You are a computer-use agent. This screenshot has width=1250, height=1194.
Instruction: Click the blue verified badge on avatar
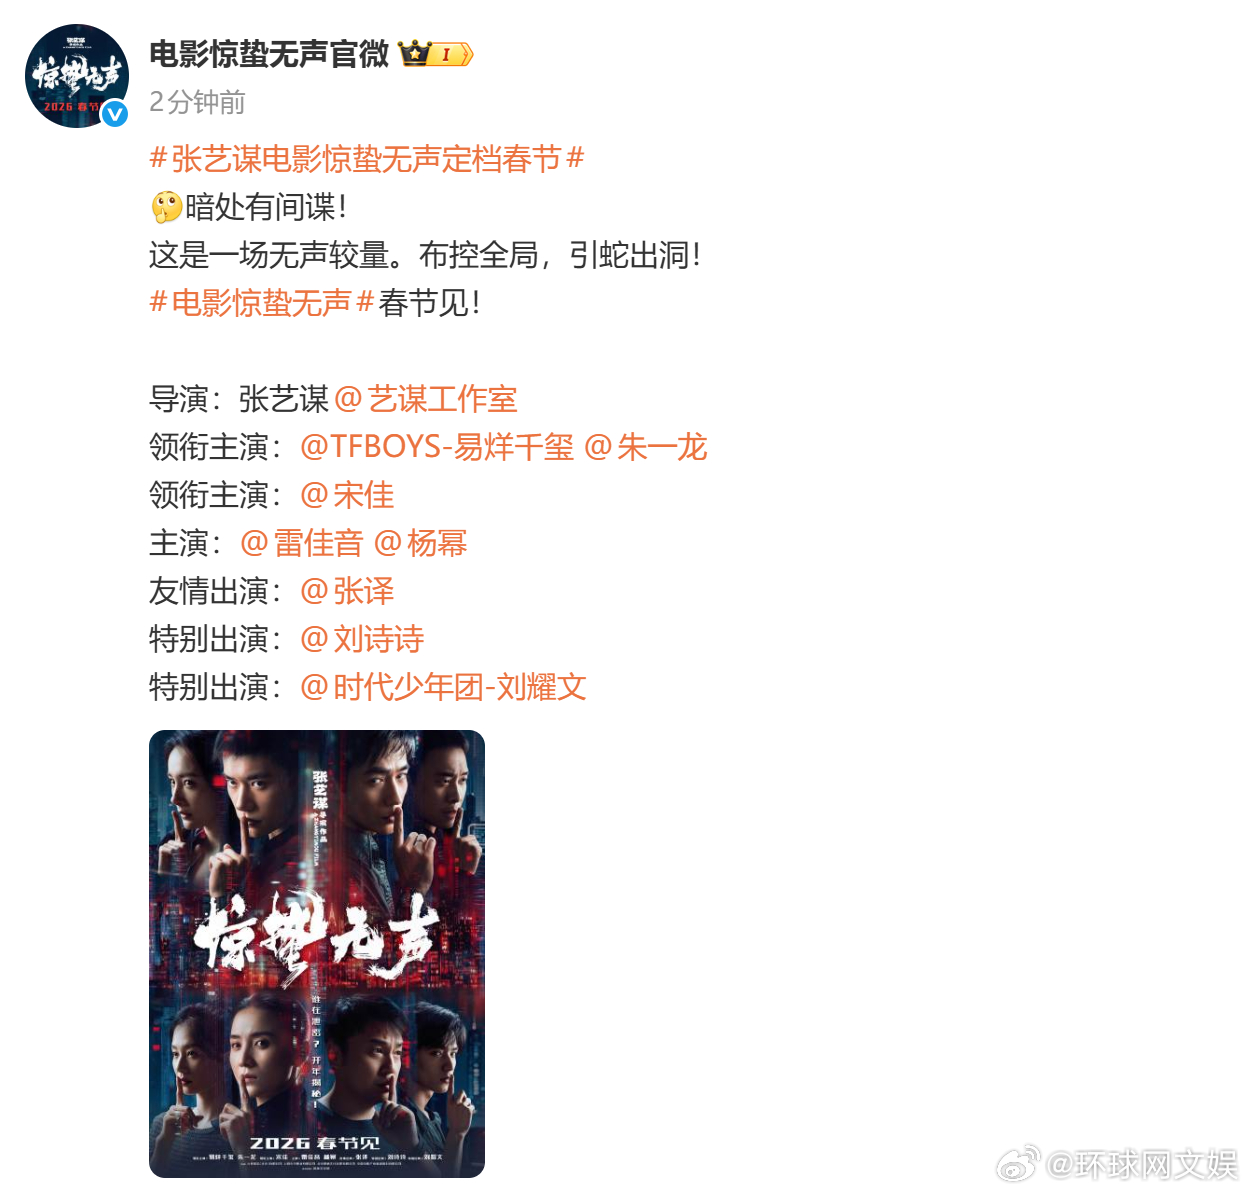[x=115, y=114]
